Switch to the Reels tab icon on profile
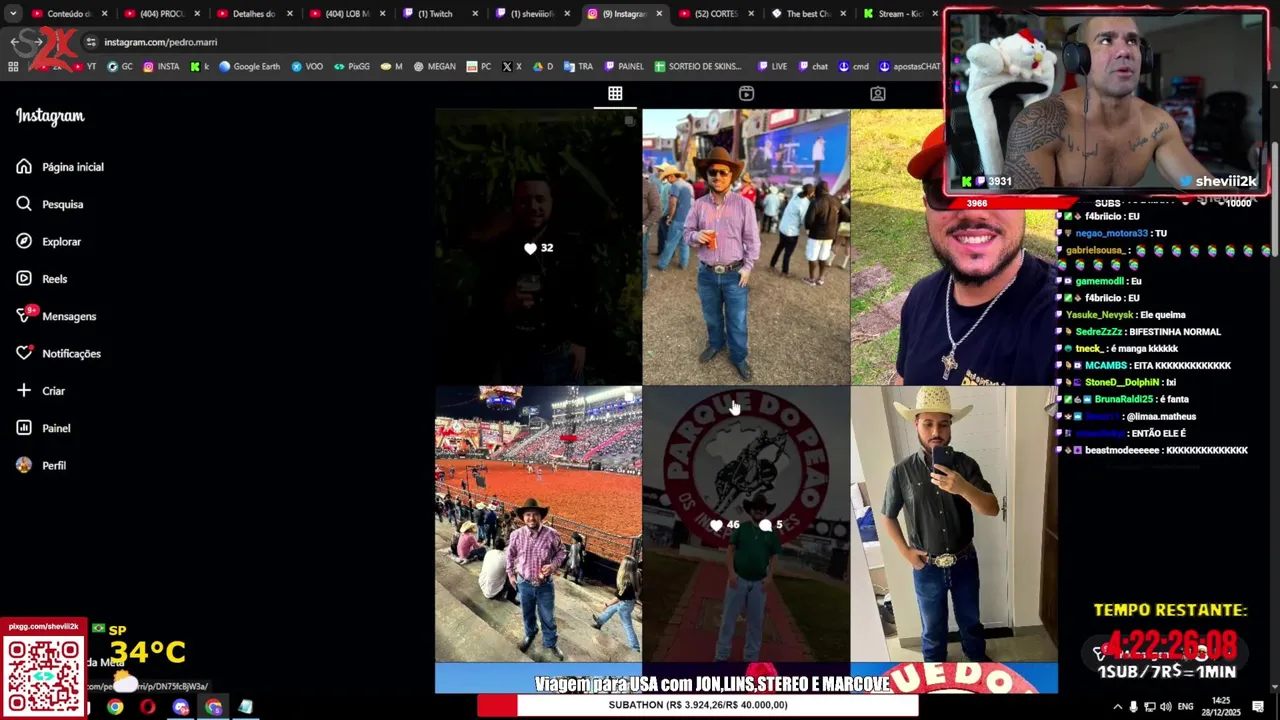1280x720 pixels. coord(746,93)
